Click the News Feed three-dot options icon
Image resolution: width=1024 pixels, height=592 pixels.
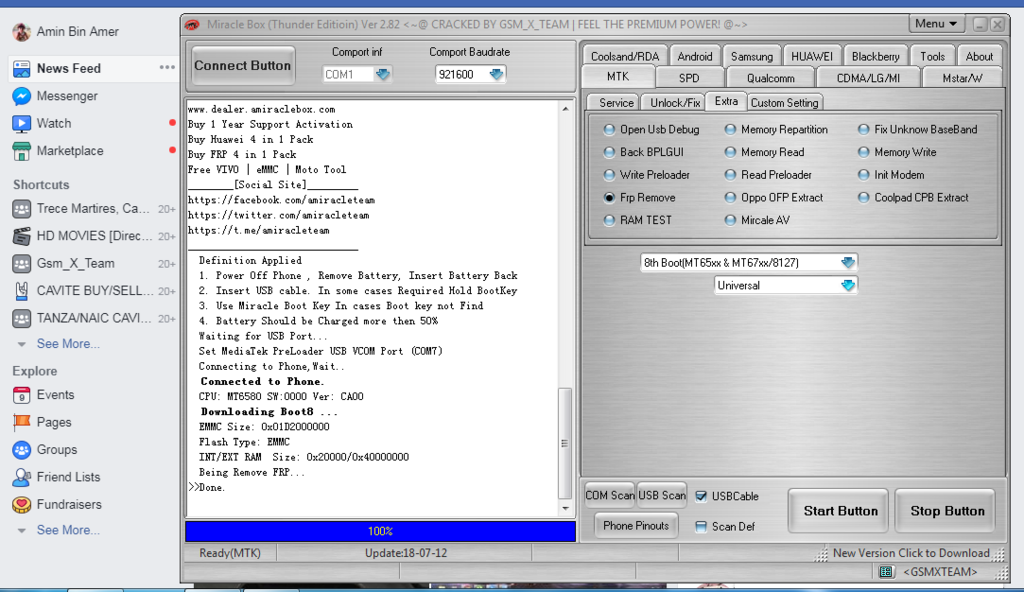[x=167, y=67]
